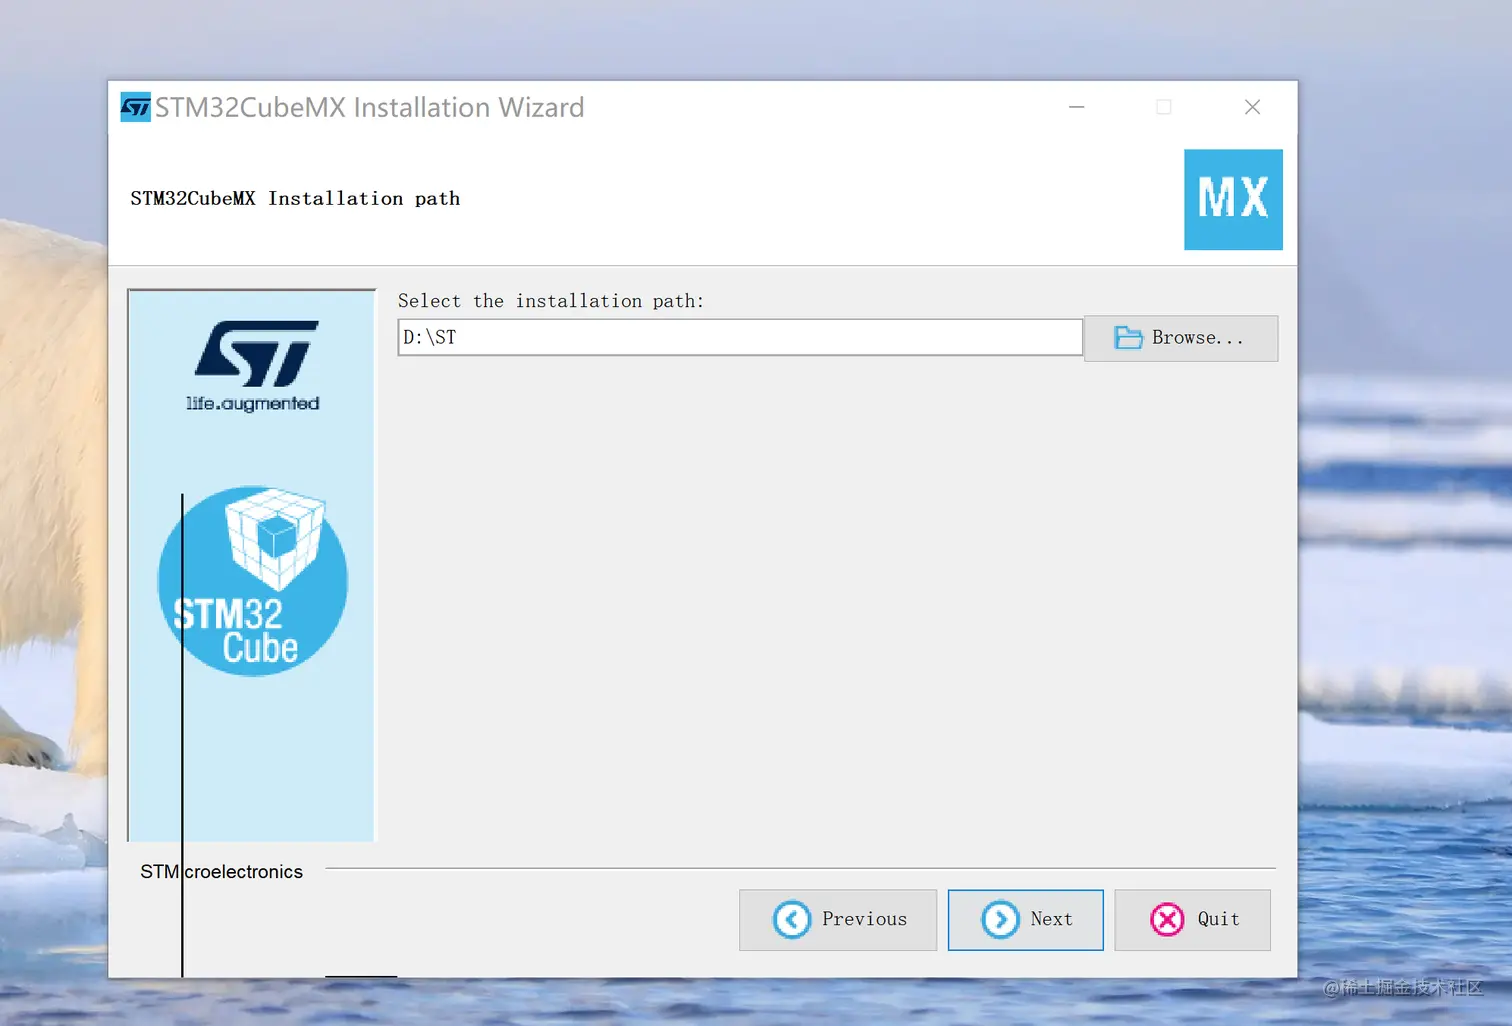Quit the installation wizard
This screenshot has height=1026, width=1512.
click(1192, 919)
